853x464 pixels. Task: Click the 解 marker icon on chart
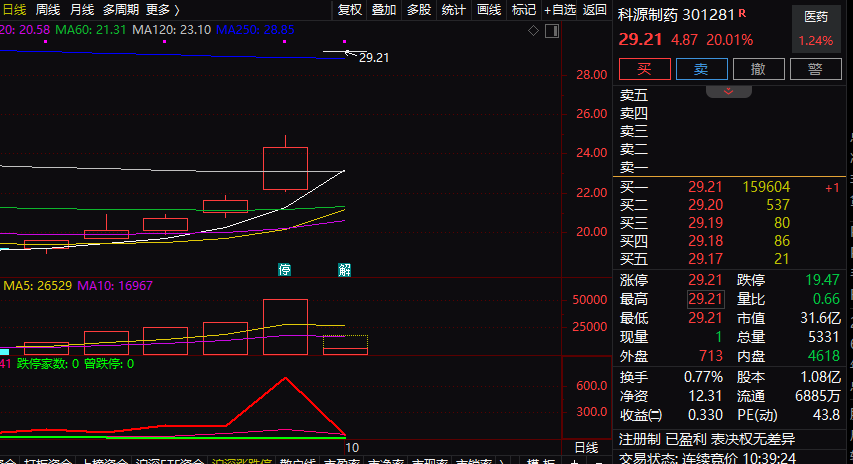(344, 270)
